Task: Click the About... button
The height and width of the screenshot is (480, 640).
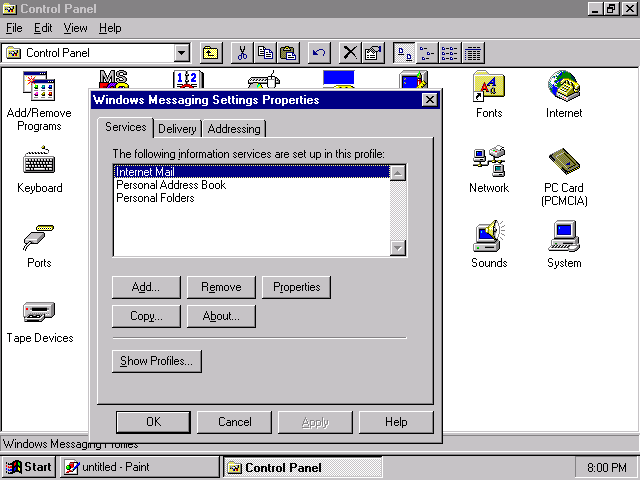Action: coord(221,316)
